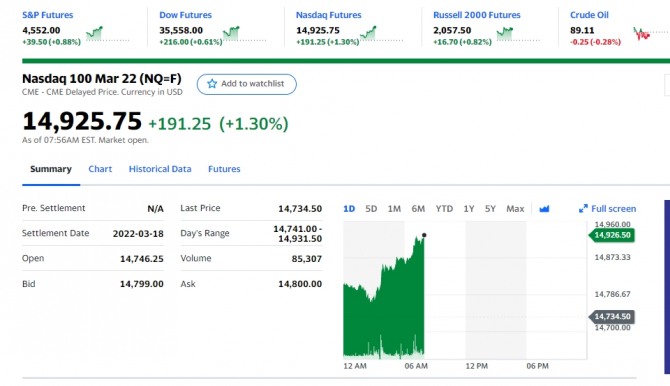Open the Historical Data tab
Screen dimensions: 670x386
tap(160, 169)
